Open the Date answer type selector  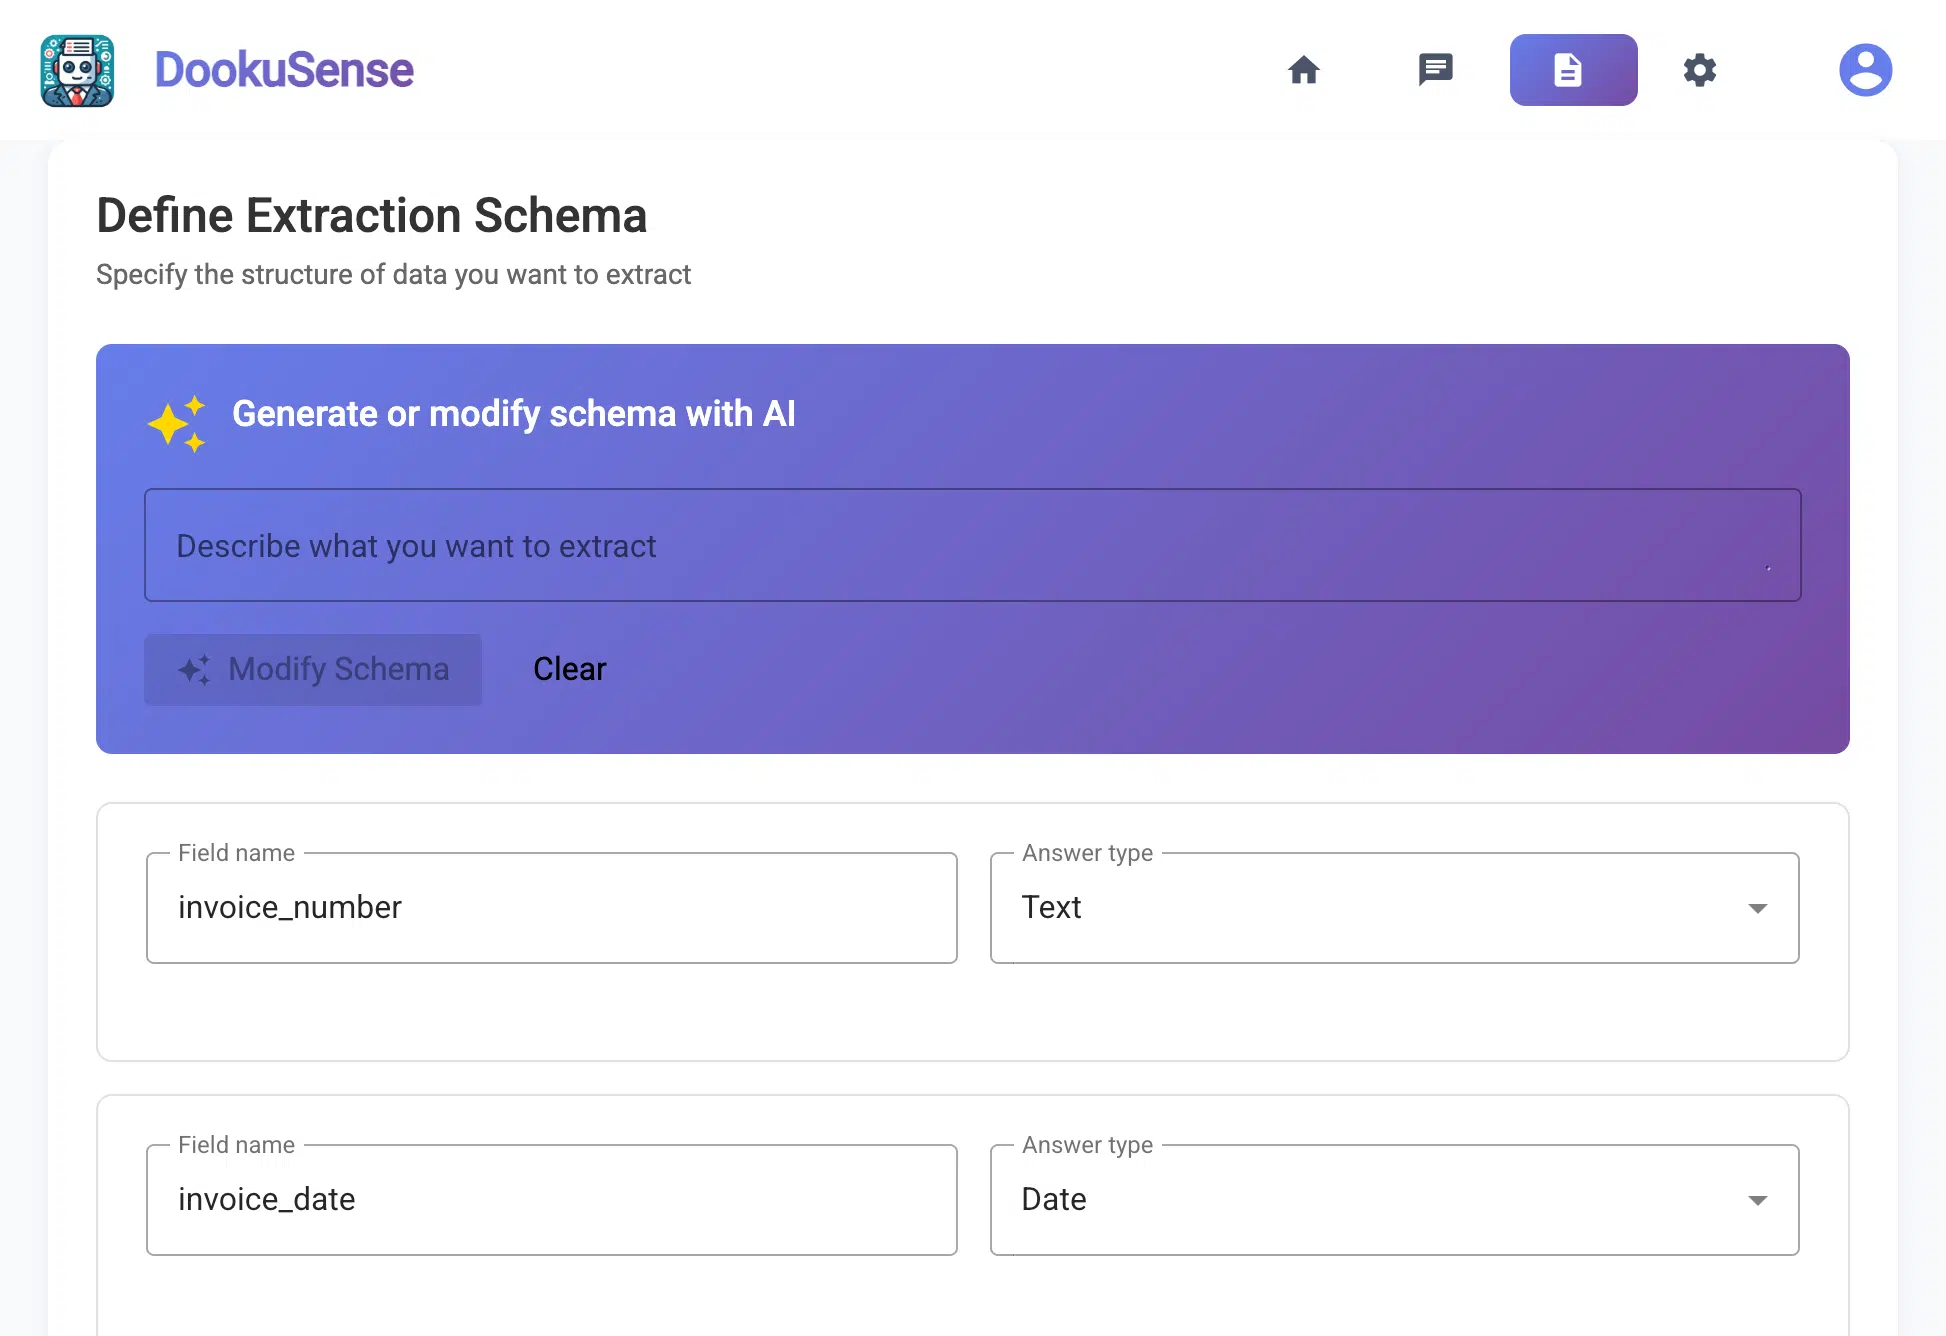[1393, 1200]
